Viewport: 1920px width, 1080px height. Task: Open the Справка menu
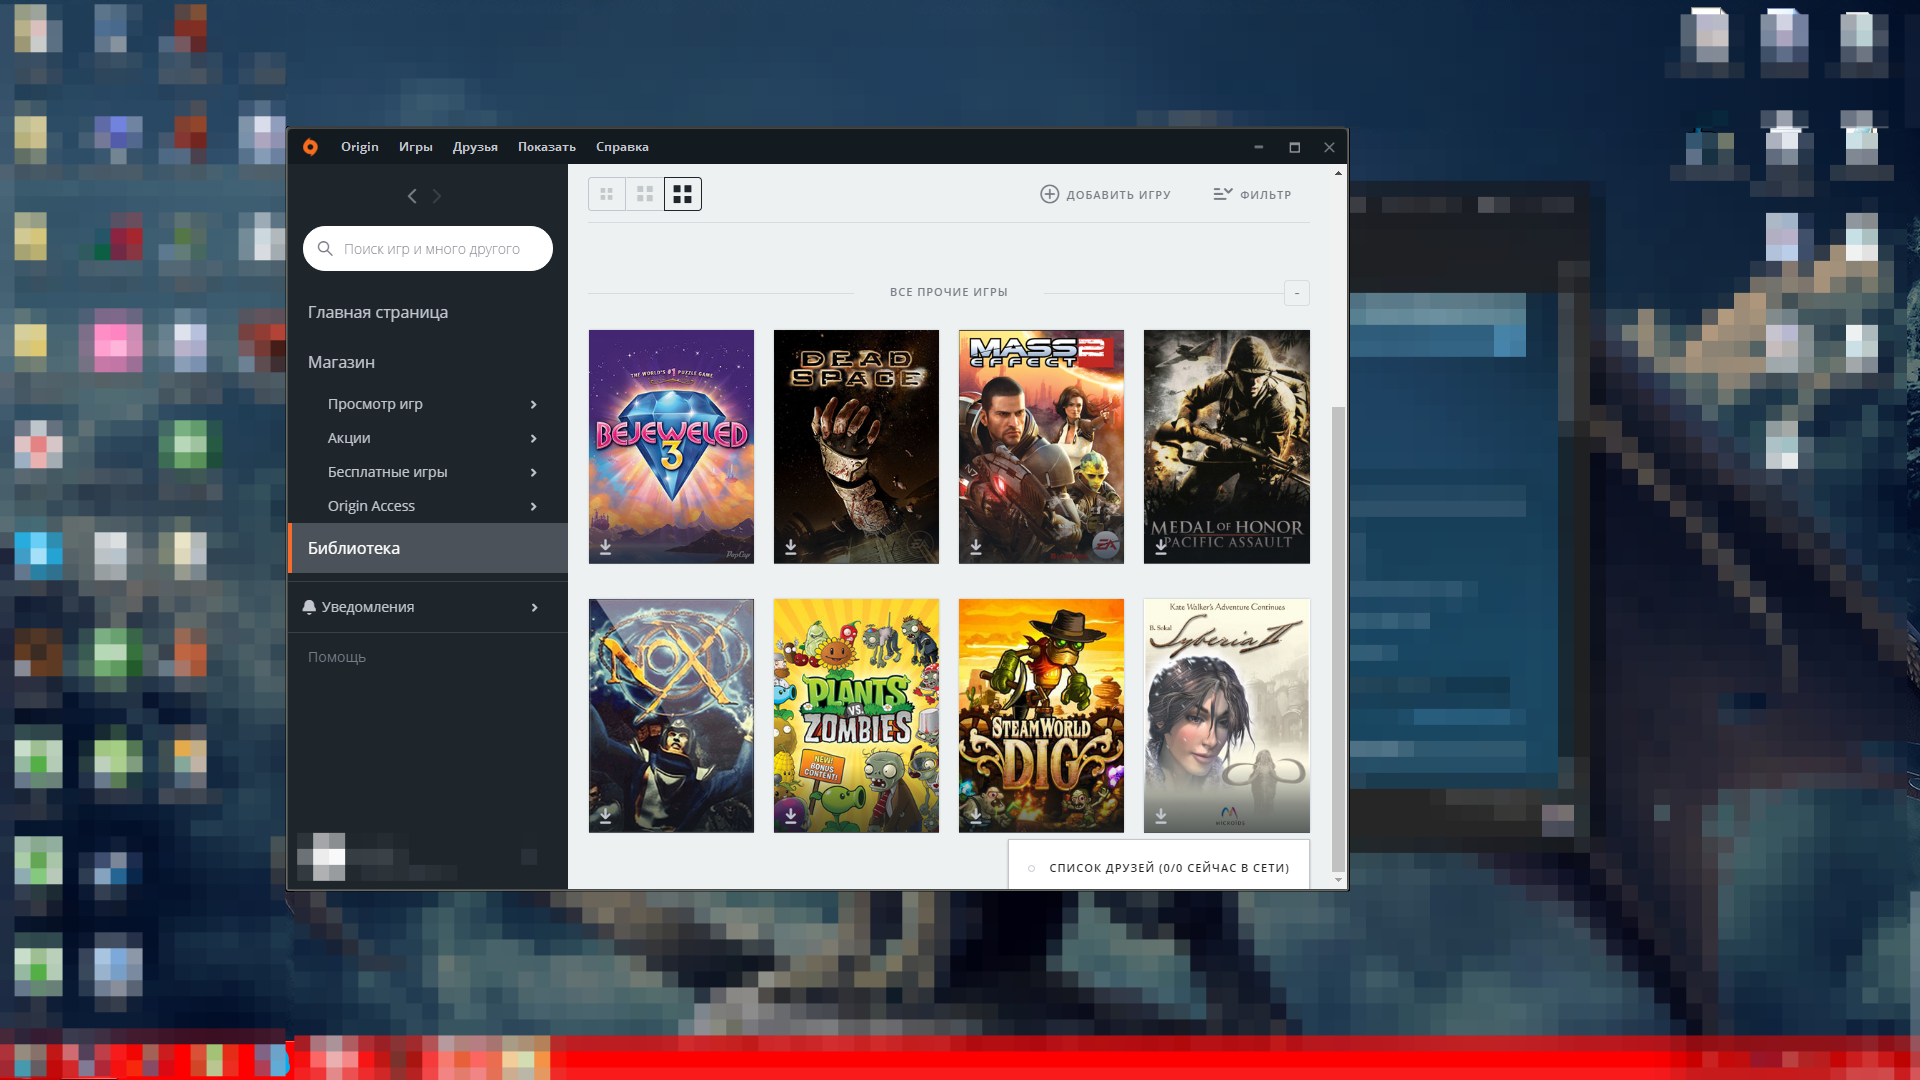622,147
